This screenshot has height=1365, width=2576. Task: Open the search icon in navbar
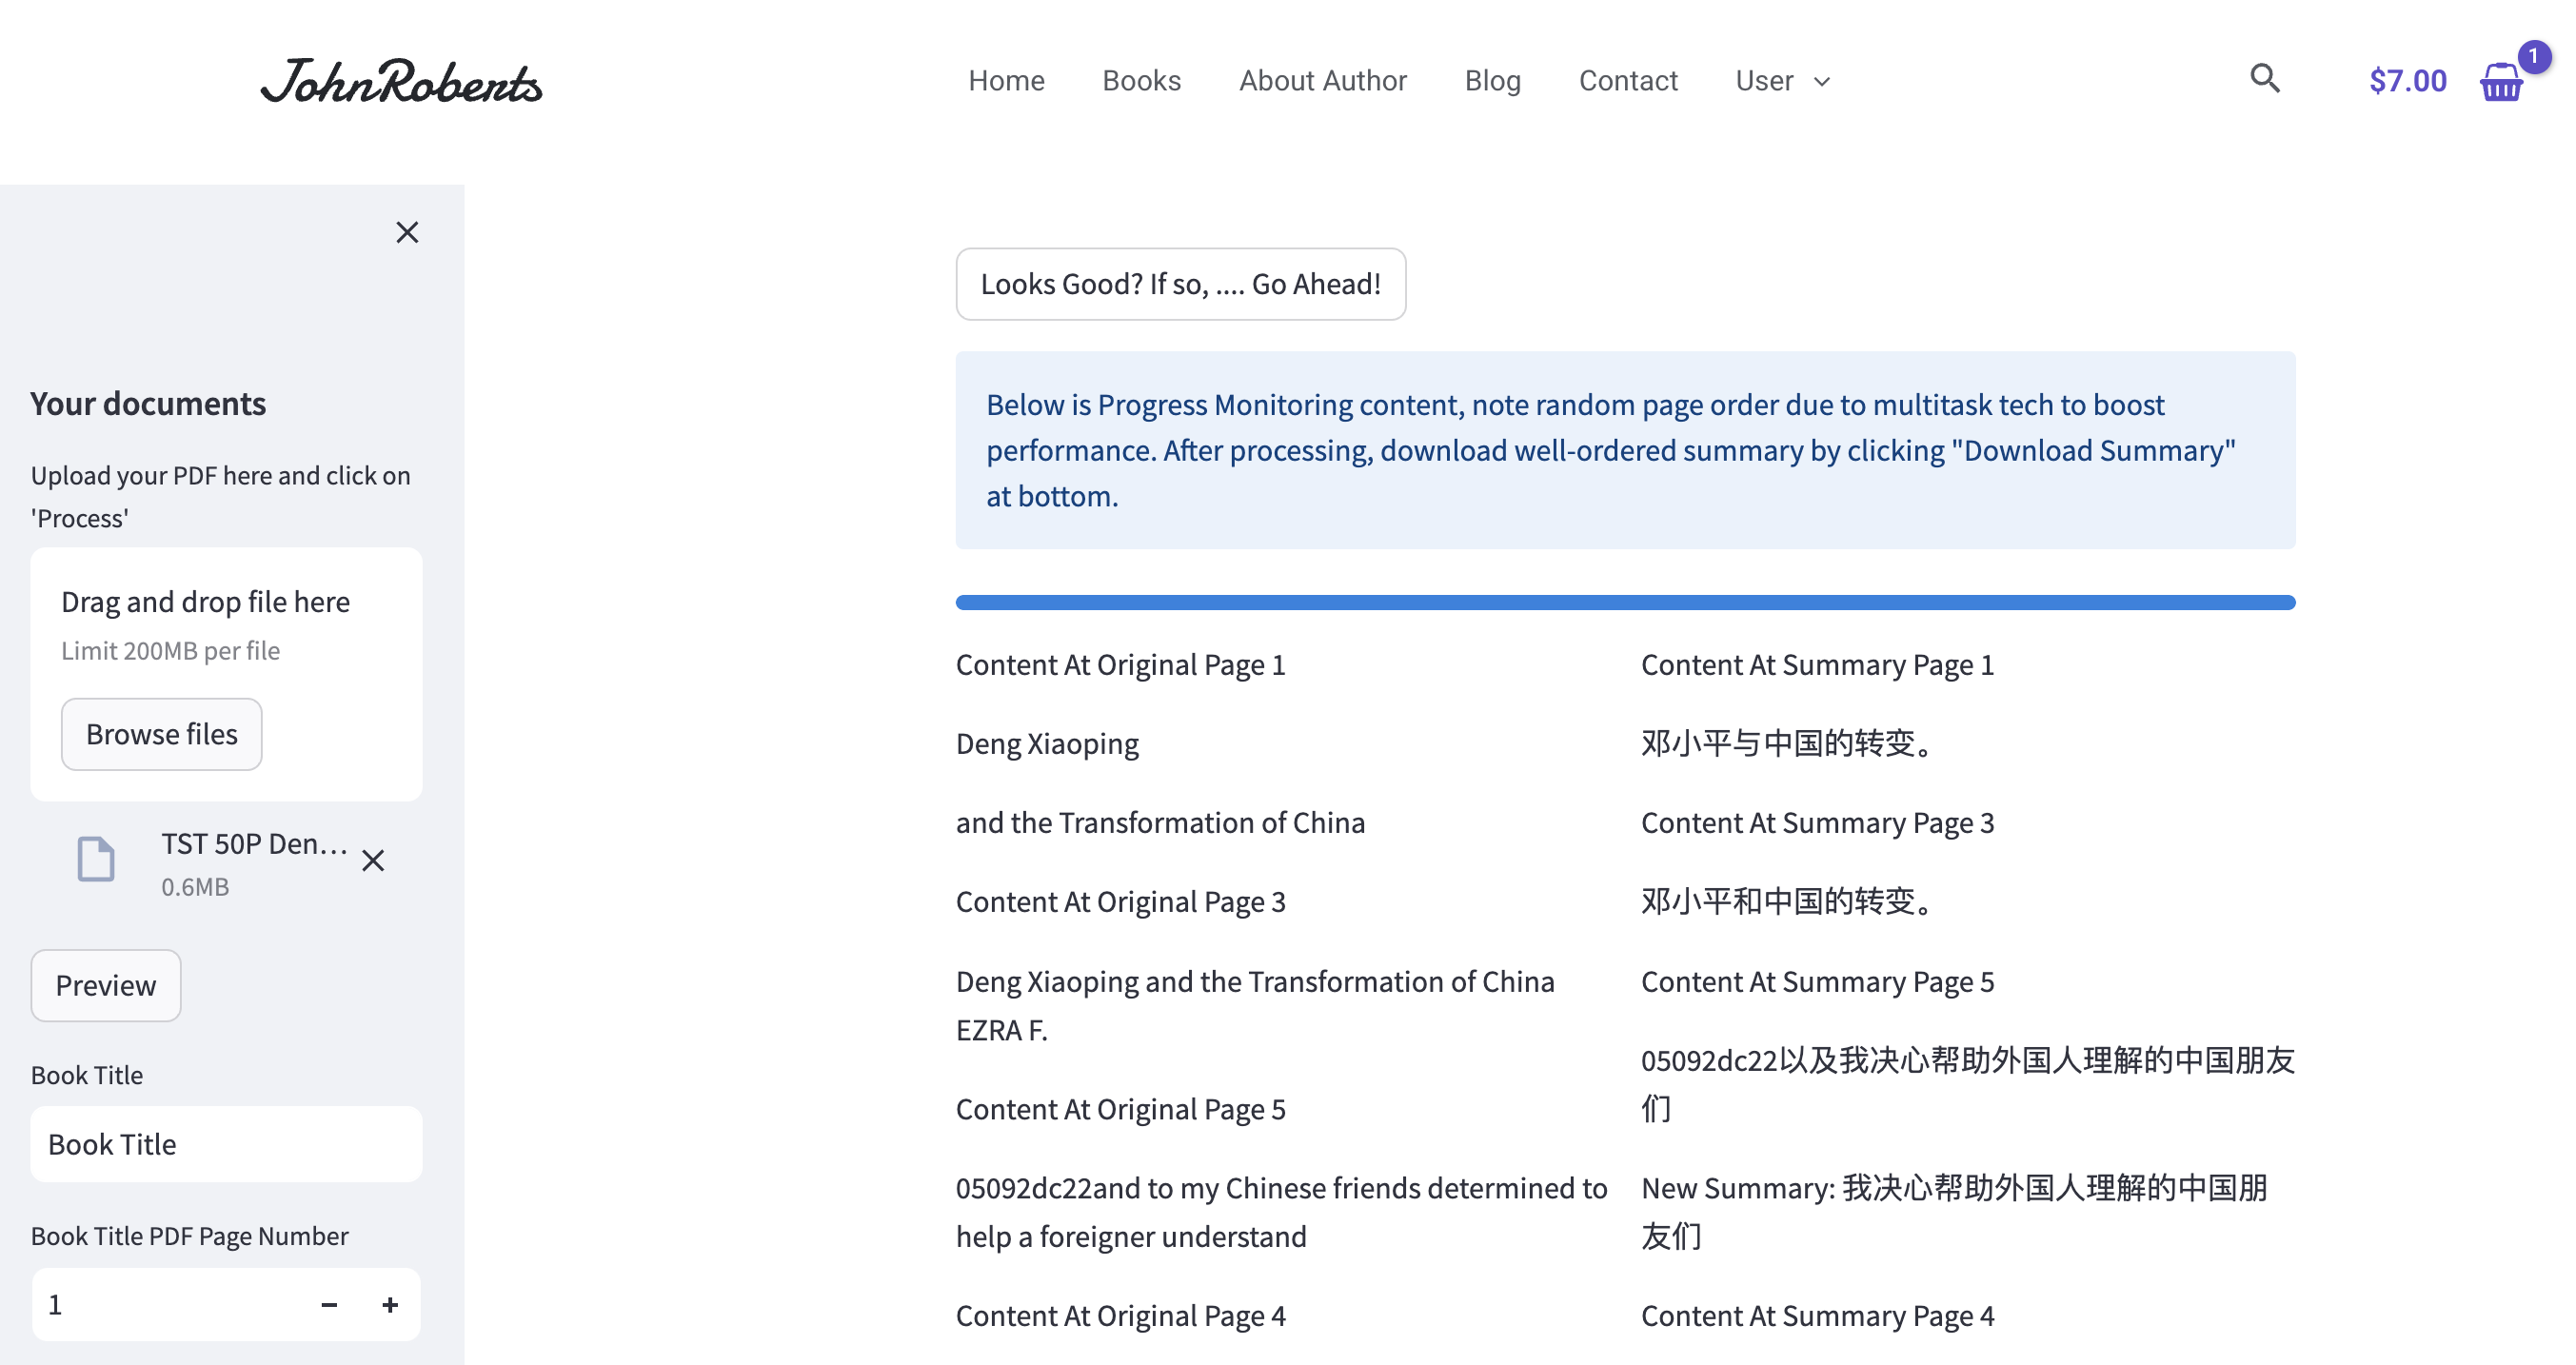[x=2265, y=79]
